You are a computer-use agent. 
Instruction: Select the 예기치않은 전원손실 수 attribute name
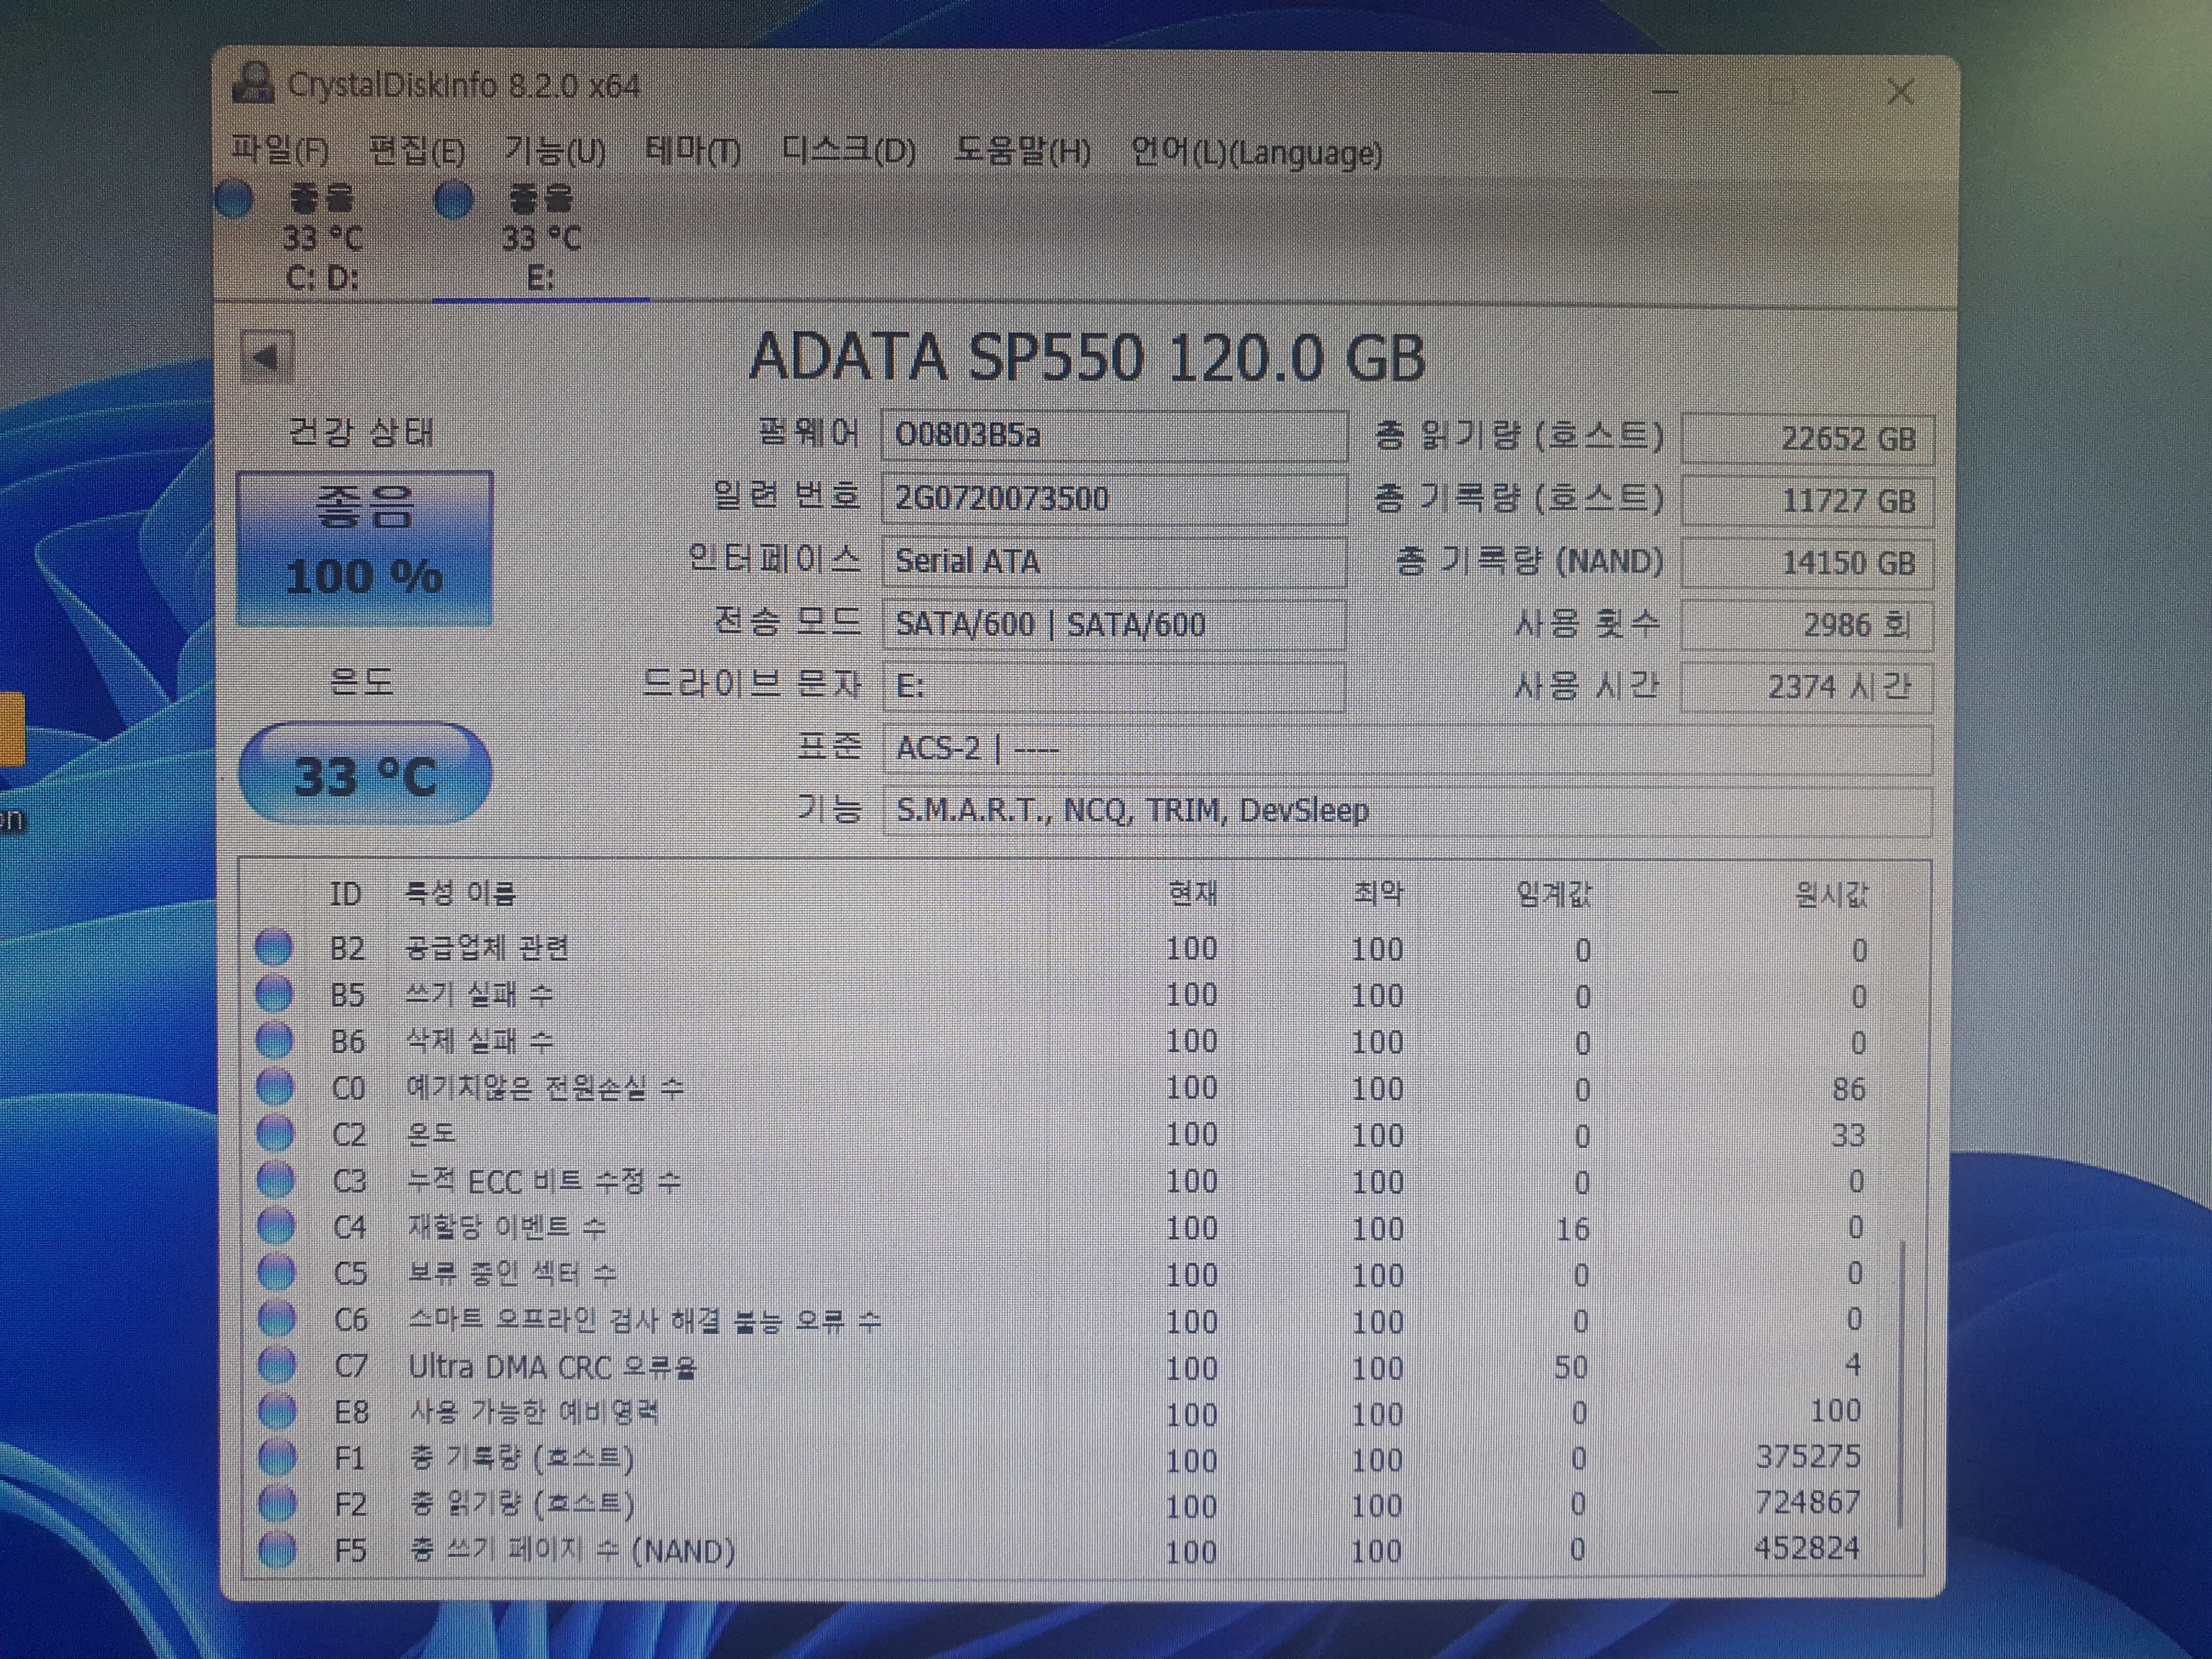coord(545,1087)
